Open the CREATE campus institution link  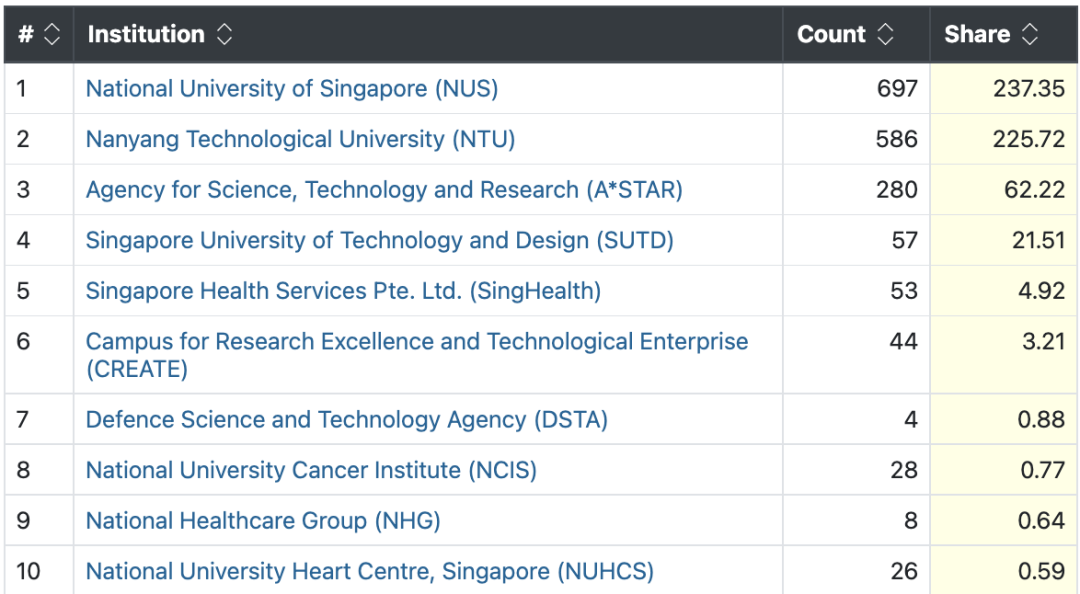(416, 342)
